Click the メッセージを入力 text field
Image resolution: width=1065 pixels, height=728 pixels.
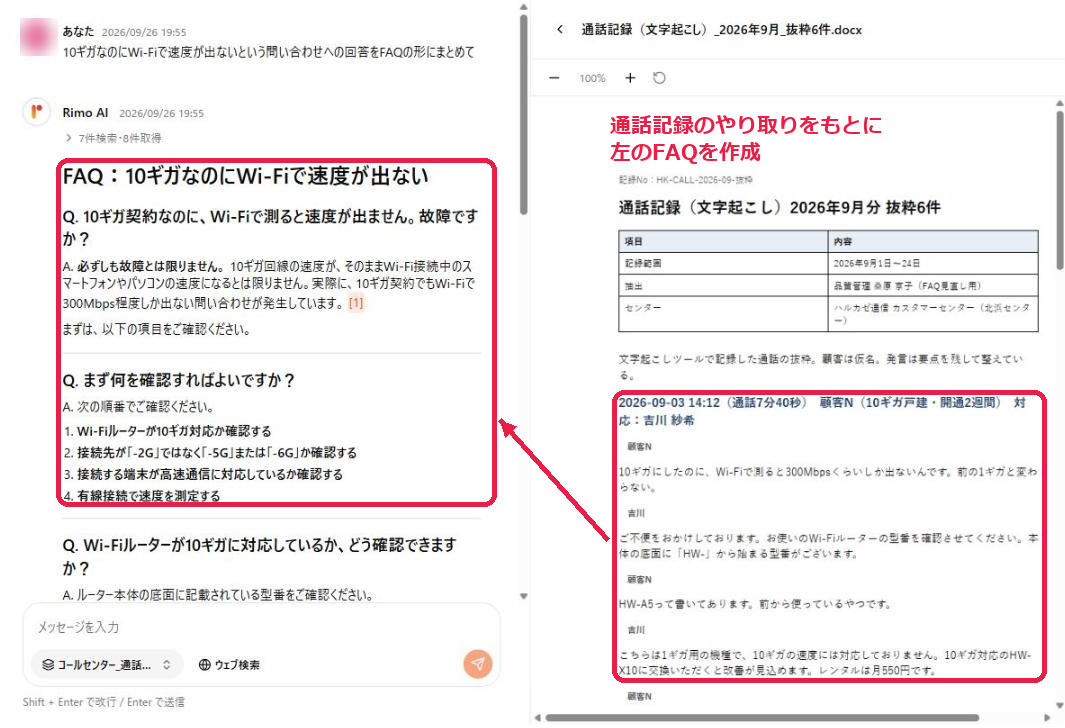point(261,627)
